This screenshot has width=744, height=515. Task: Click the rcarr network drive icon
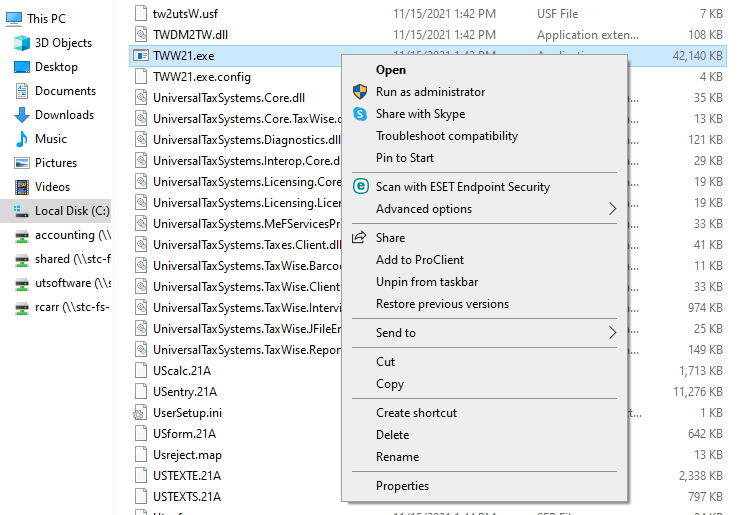pyautogui.click(x=22, y=308)
